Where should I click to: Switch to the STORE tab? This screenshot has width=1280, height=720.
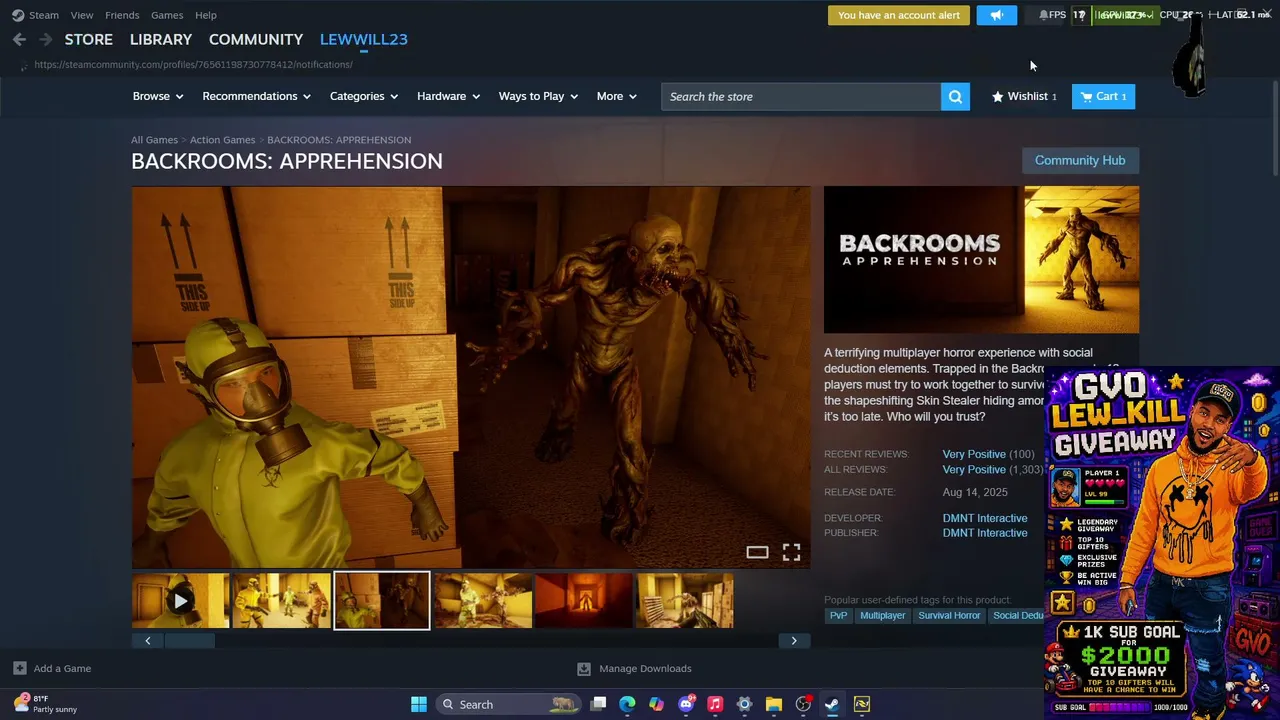click(89, 39)
